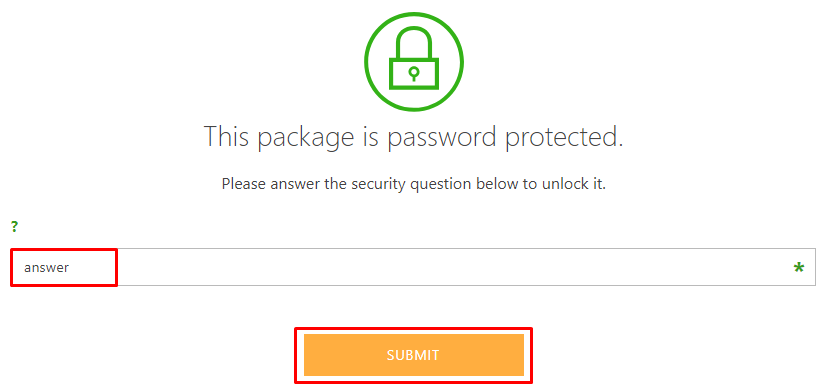This screenshot has width=823, height=391.
Task: Click the orange SUBMIT button
Action: [414, 355]
